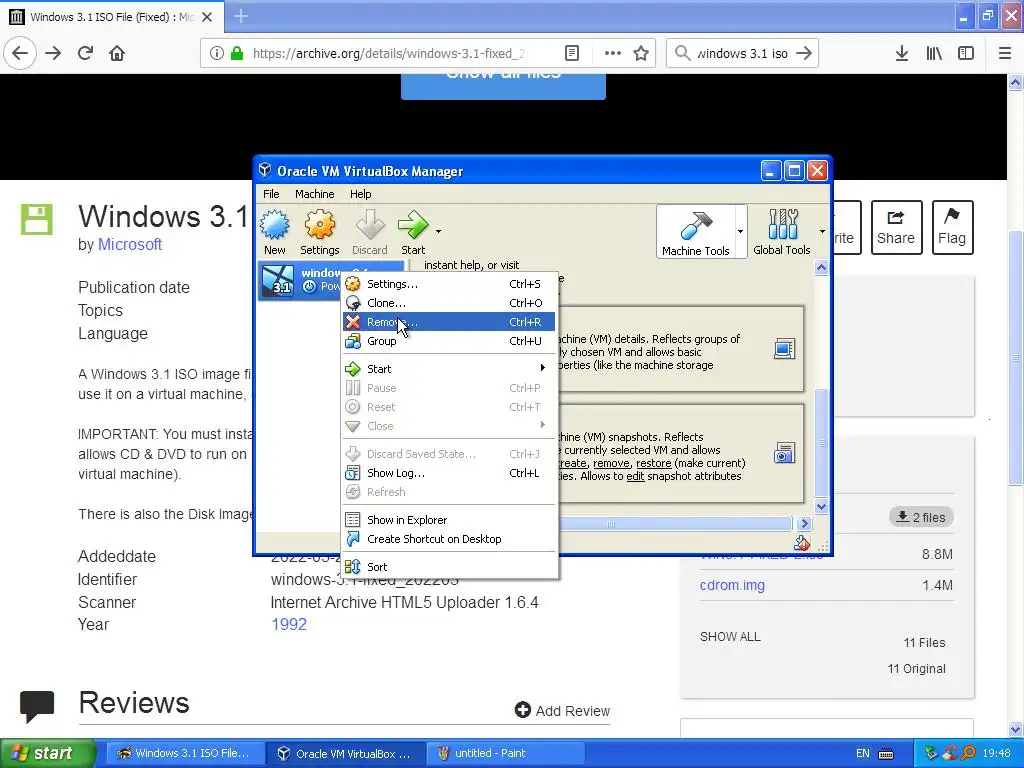Image resolution: width=1024 pixels, height=768 pixels.
Task: Click the Details tool icon in right pane
Action: 784,349
